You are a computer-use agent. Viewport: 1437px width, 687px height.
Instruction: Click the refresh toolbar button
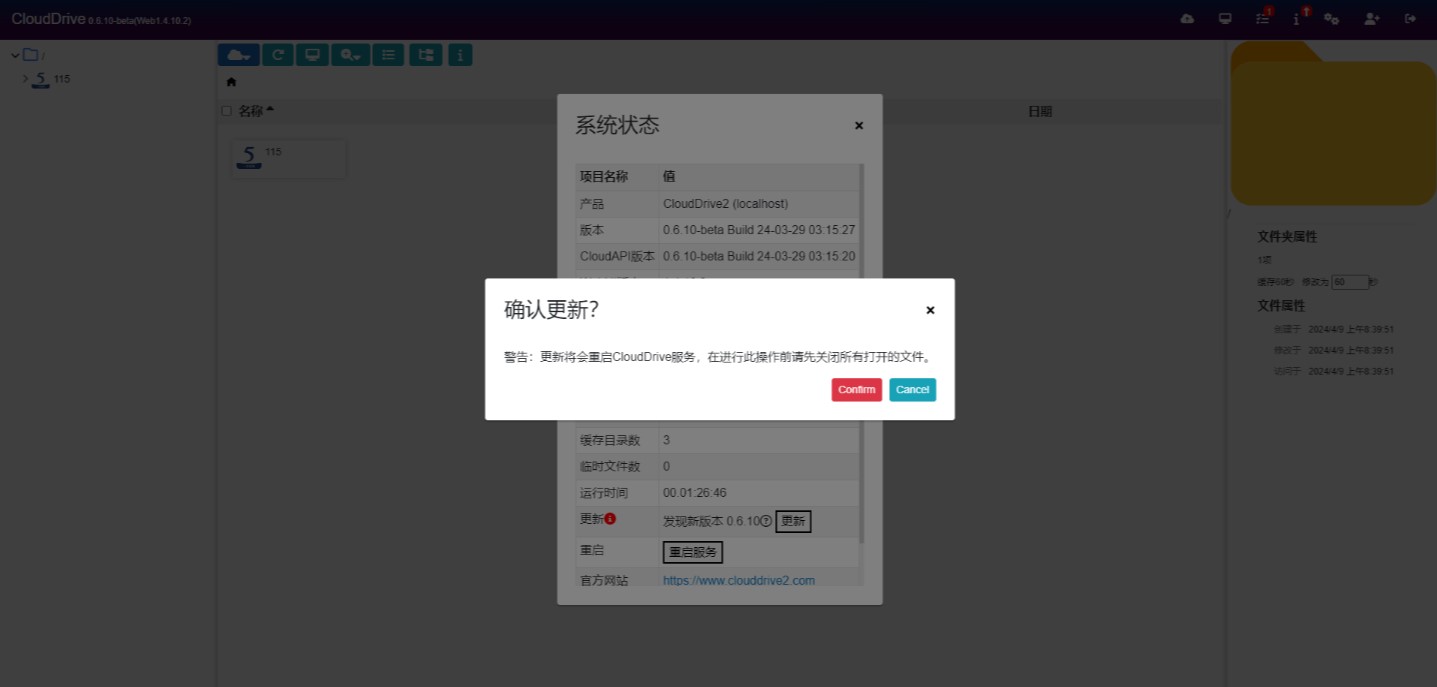(278, 55)
